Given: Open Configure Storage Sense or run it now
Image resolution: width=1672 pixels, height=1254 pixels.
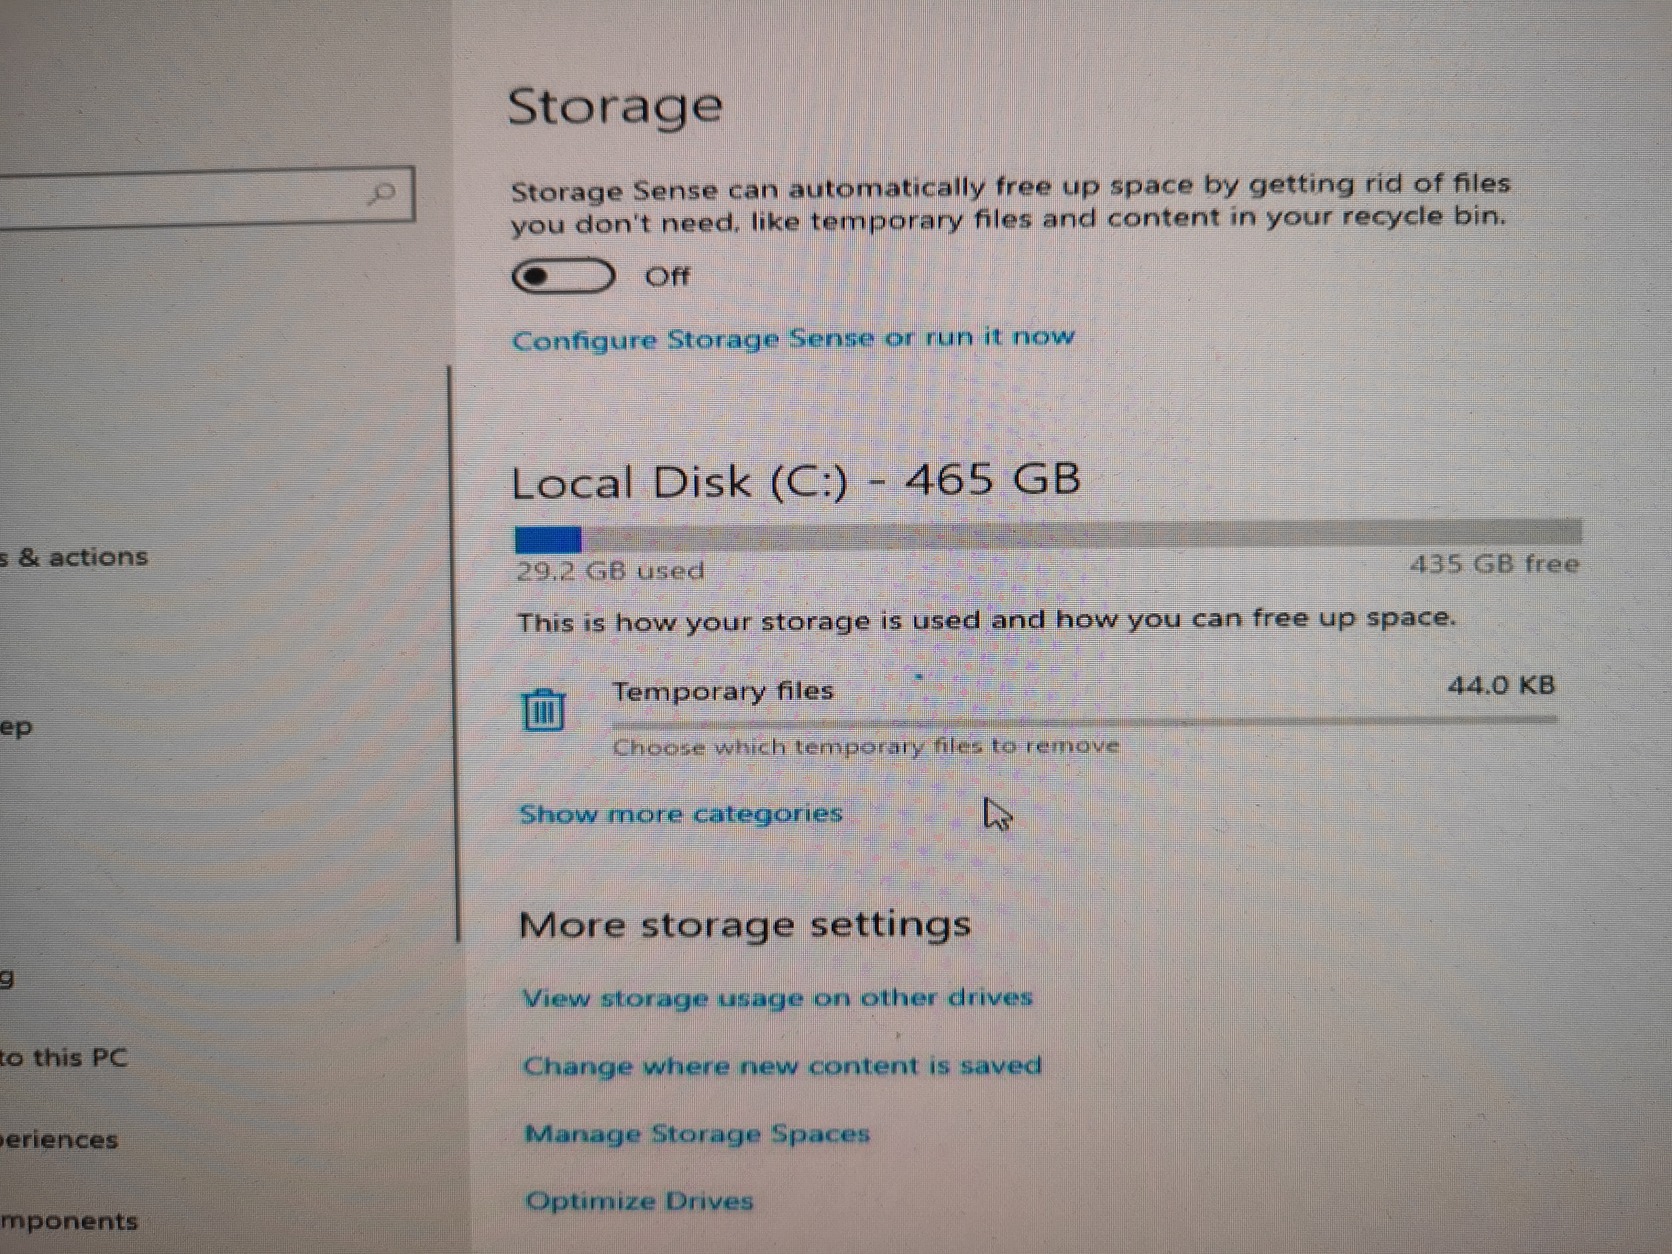Looking at the screenshot, I should click(x=793, y=338).
